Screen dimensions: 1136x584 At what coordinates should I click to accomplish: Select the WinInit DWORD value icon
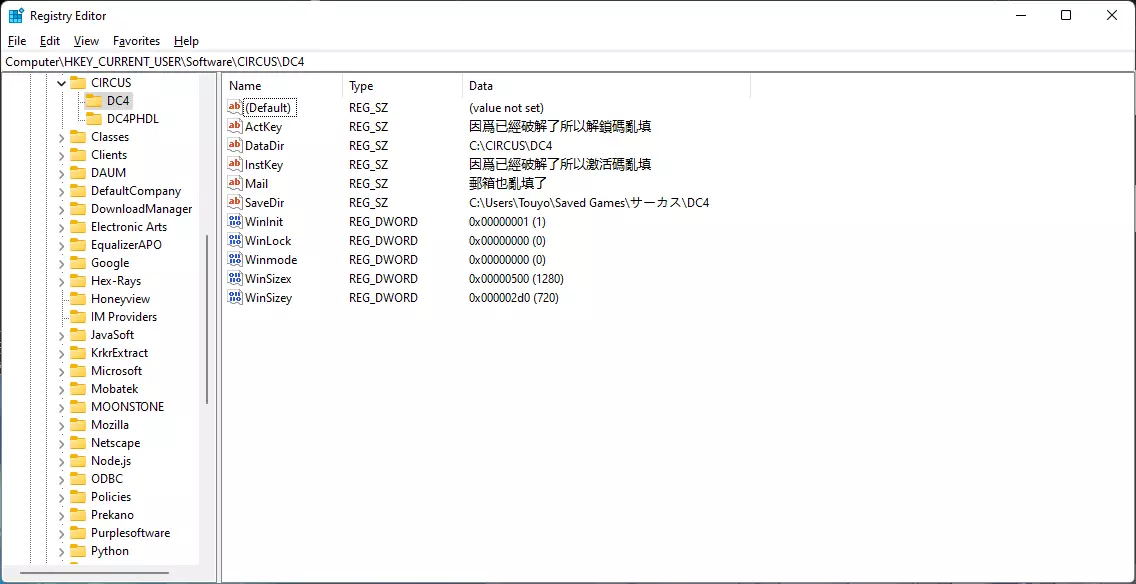[x=235, y=222]
